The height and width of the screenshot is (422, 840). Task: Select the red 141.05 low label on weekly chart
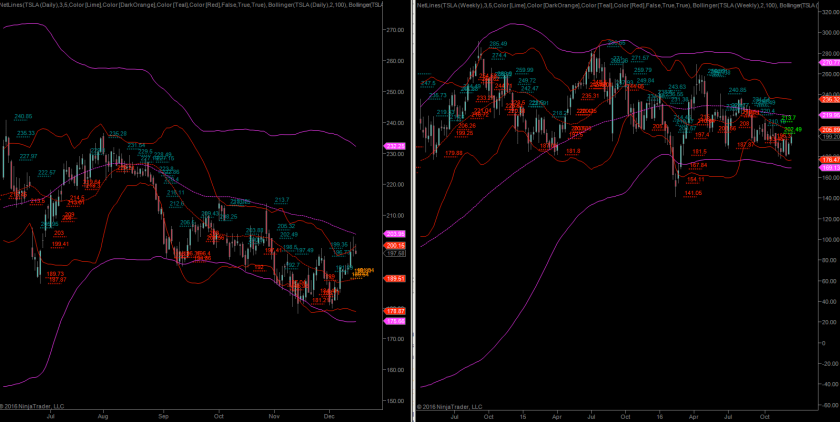693,193
